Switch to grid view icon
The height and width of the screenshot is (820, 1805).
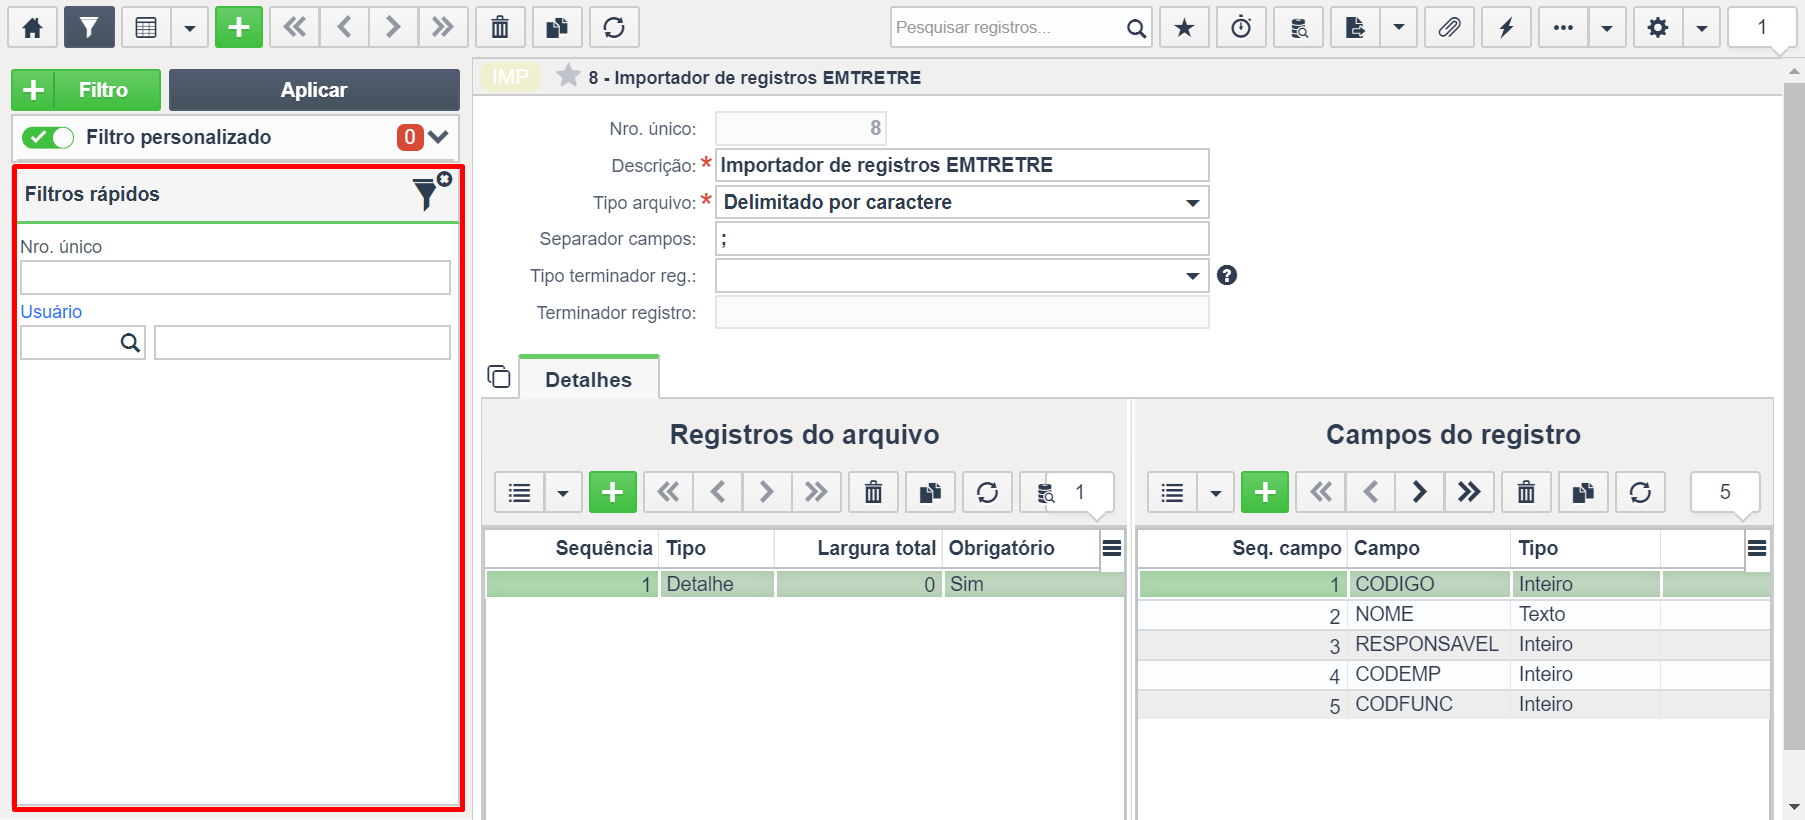tap(146, 27)
